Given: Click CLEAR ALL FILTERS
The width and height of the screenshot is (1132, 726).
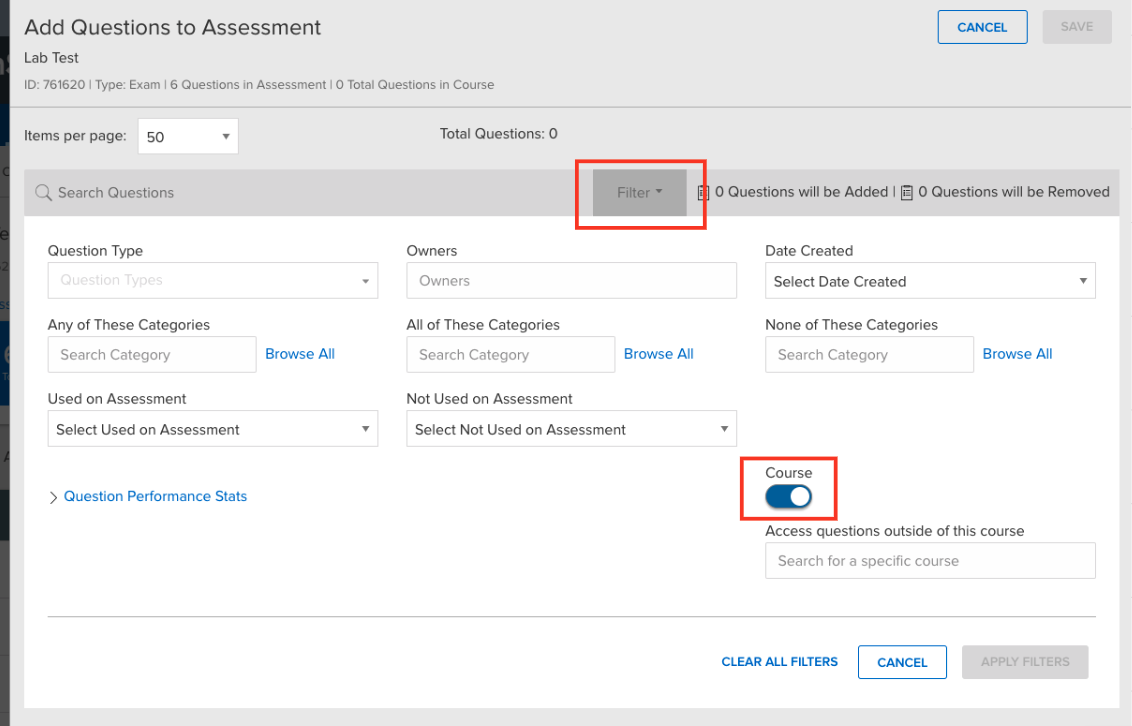Looking at the screenshot, I should click(x=779, y=662).
